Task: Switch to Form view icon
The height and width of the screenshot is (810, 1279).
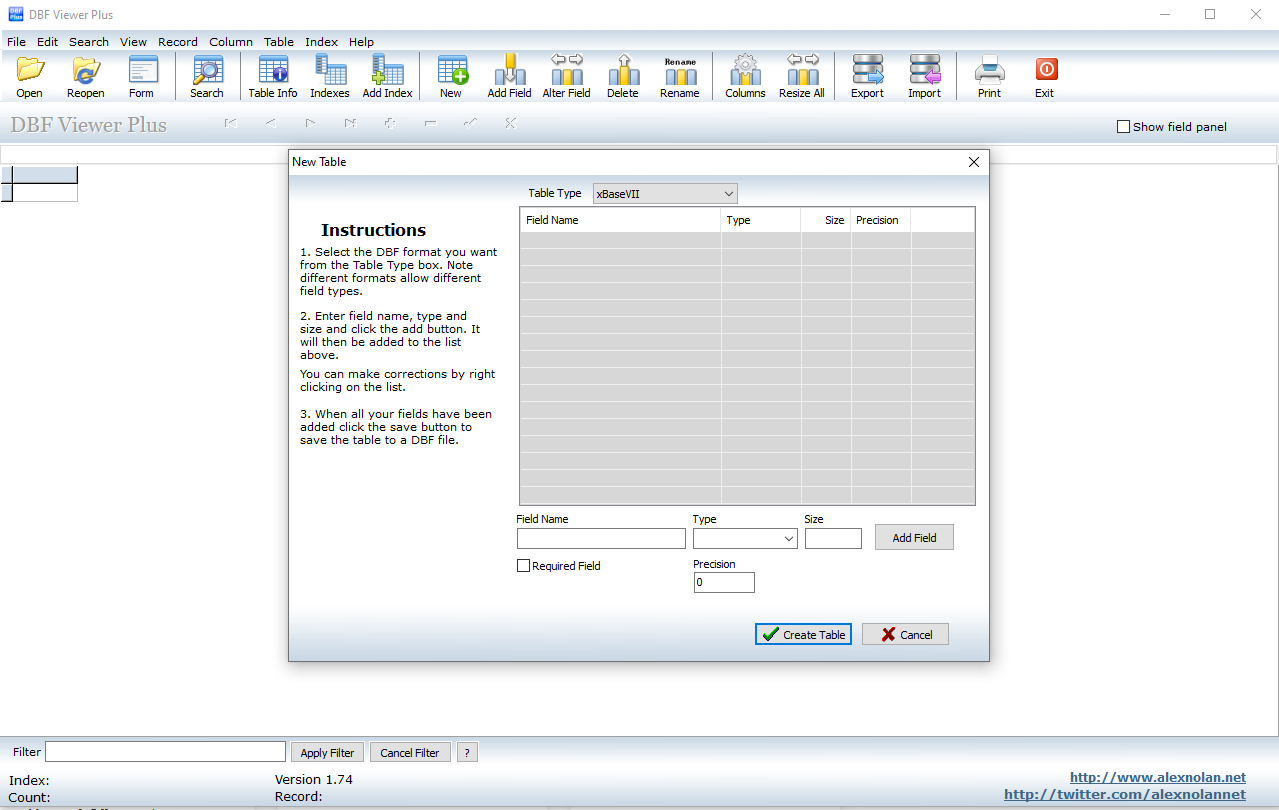Action: (142, 76)
